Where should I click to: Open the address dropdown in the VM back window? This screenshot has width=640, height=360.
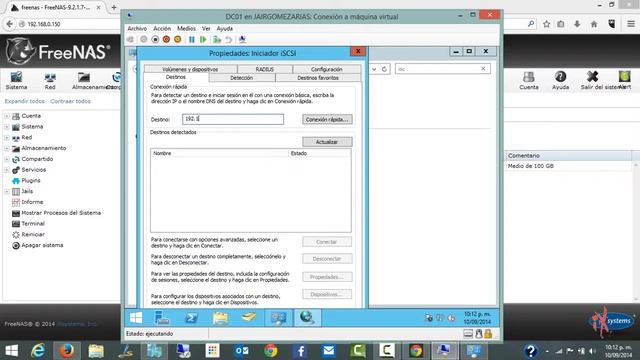[374, 69]
